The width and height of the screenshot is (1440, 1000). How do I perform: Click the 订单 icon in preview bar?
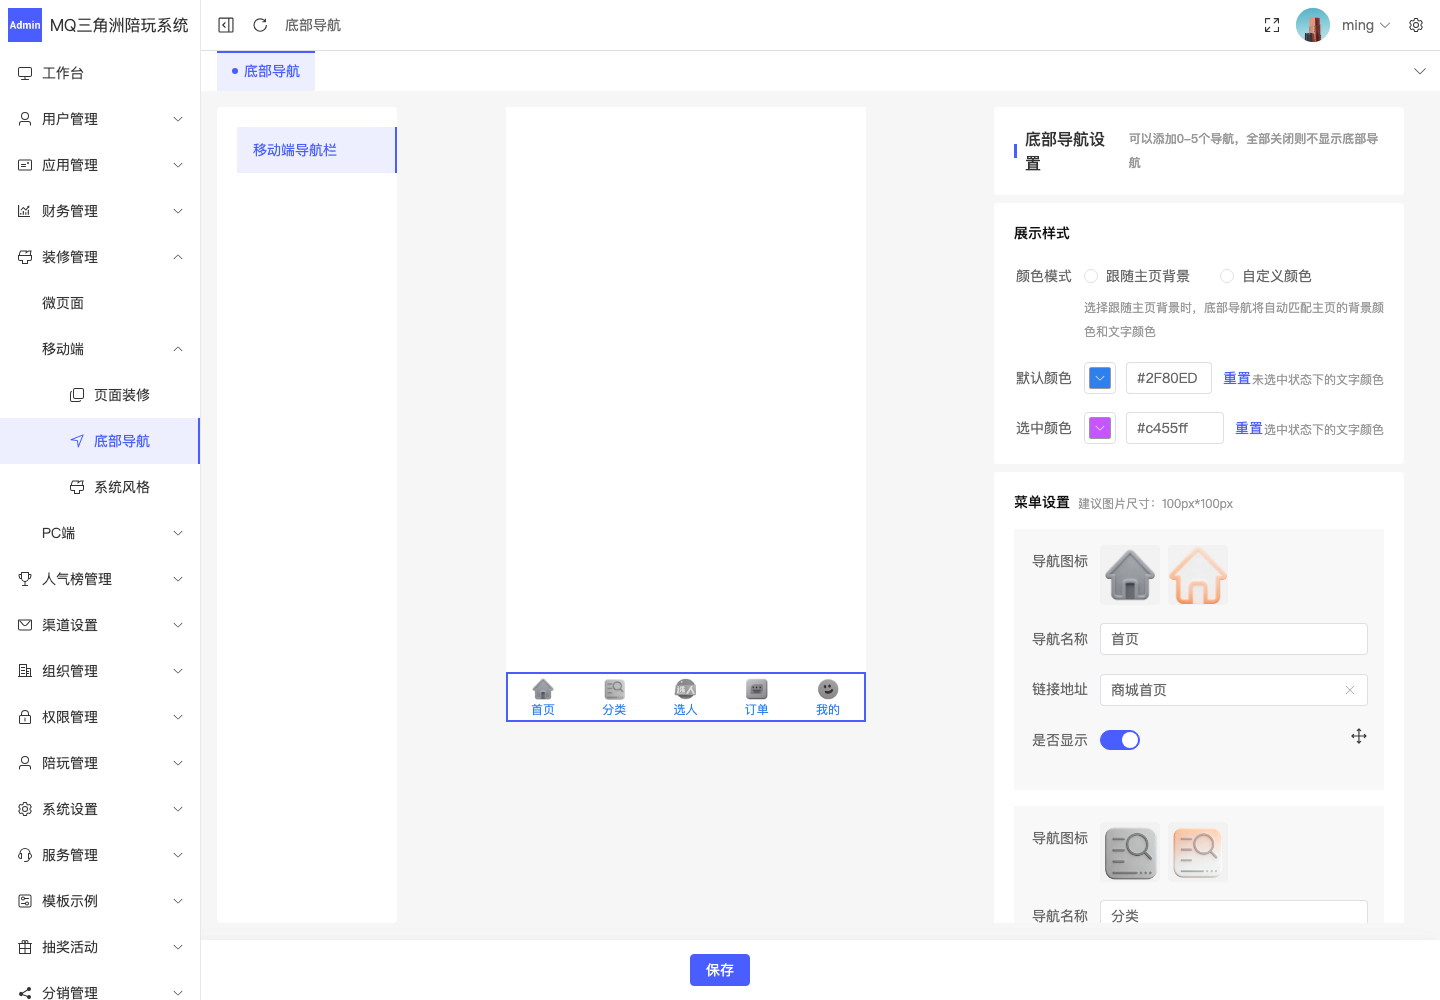tap(757, 689)
